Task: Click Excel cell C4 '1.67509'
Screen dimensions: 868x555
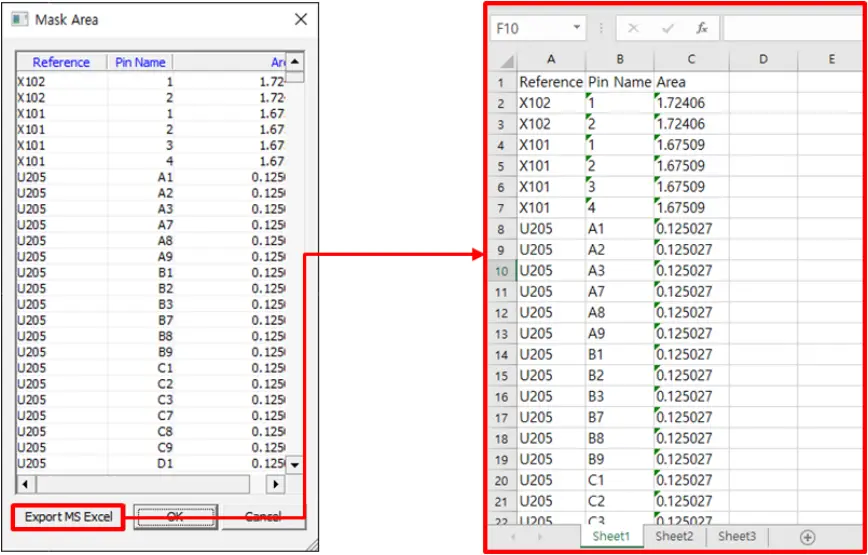Action: pos(691,146)
